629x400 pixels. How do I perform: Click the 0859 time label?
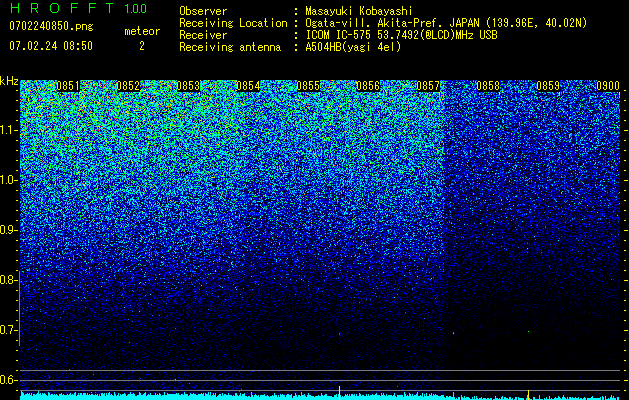(x=548, y=86)
